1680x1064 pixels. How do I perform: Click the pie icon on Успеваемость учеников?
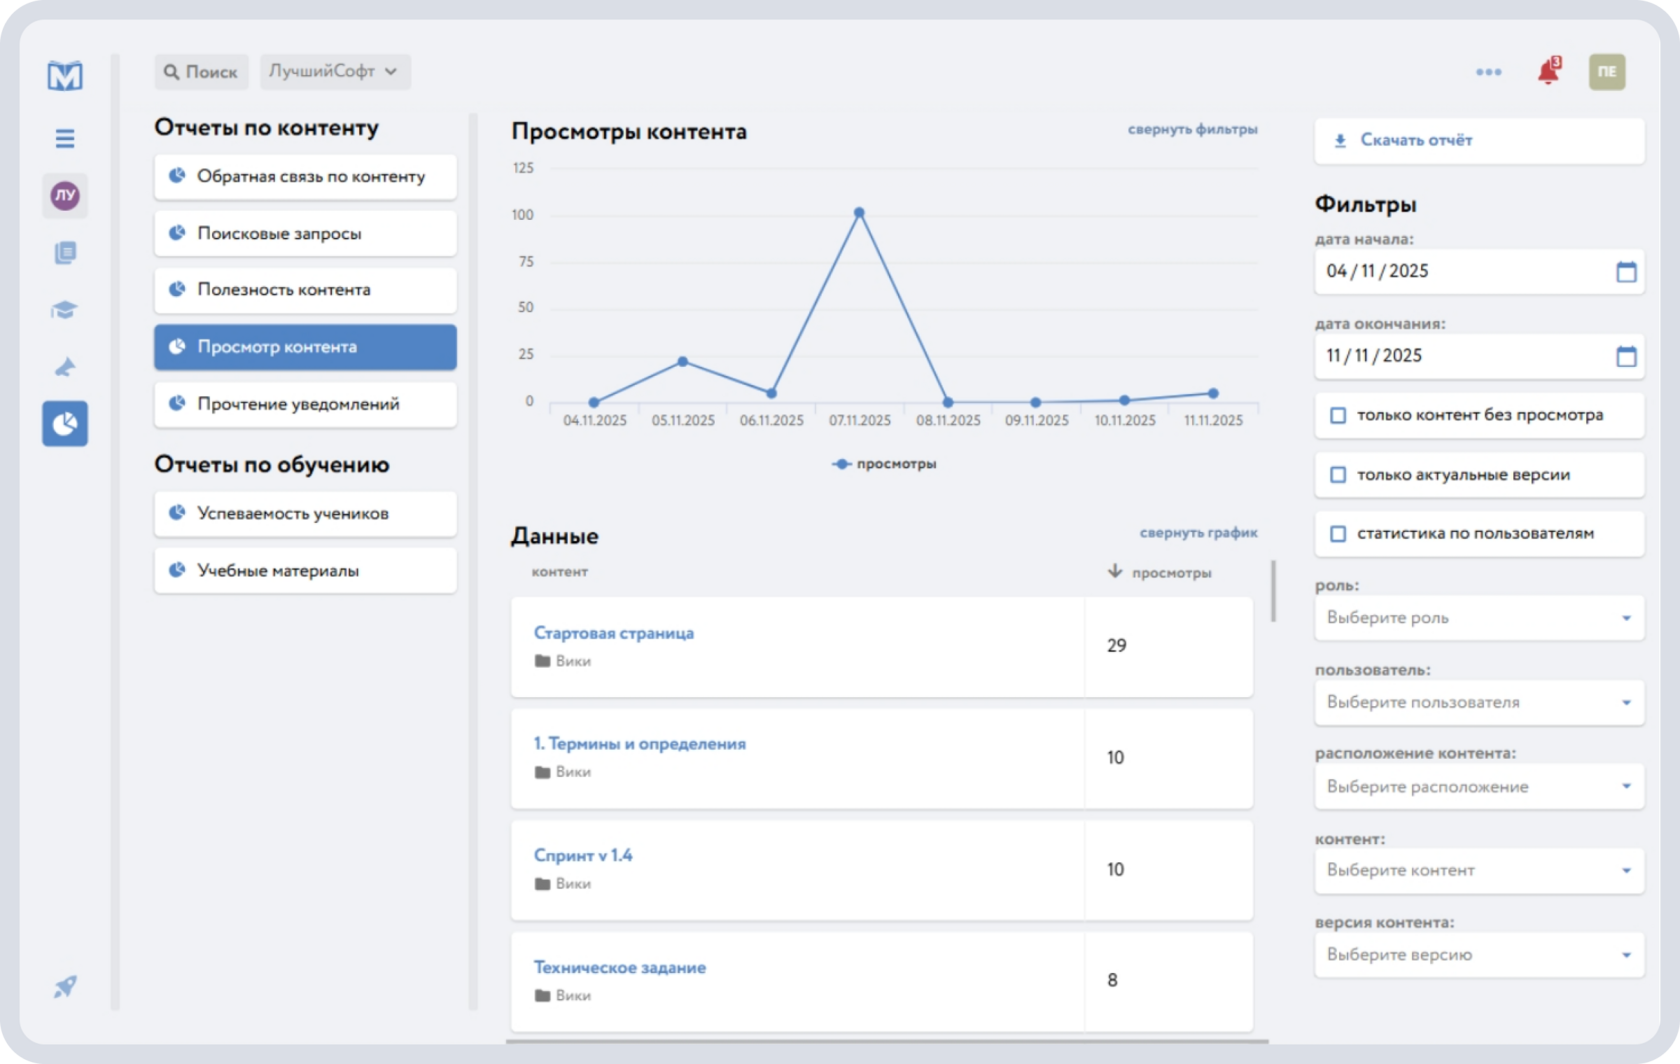tap(177, 512)
